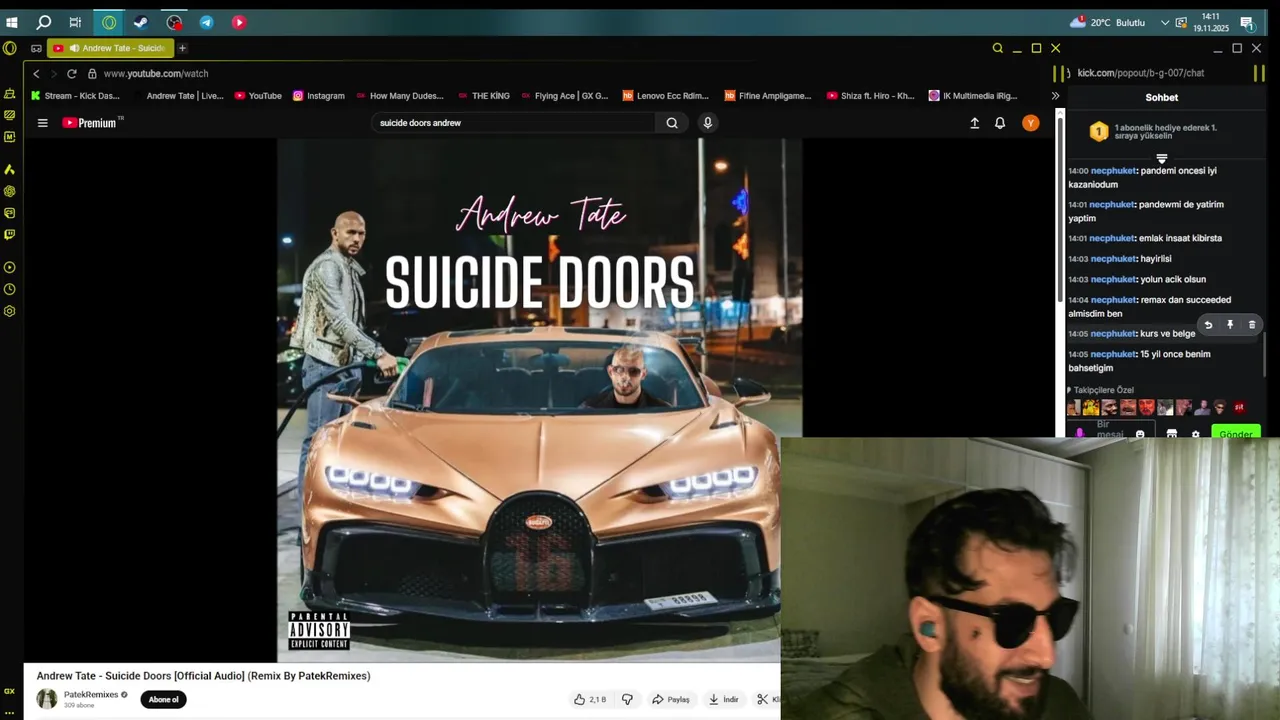The height and width of the screenshot is (720, 1280).
Task: Open the Flying Ace | GX G... bookmark
Action: (x=564, y=96)
